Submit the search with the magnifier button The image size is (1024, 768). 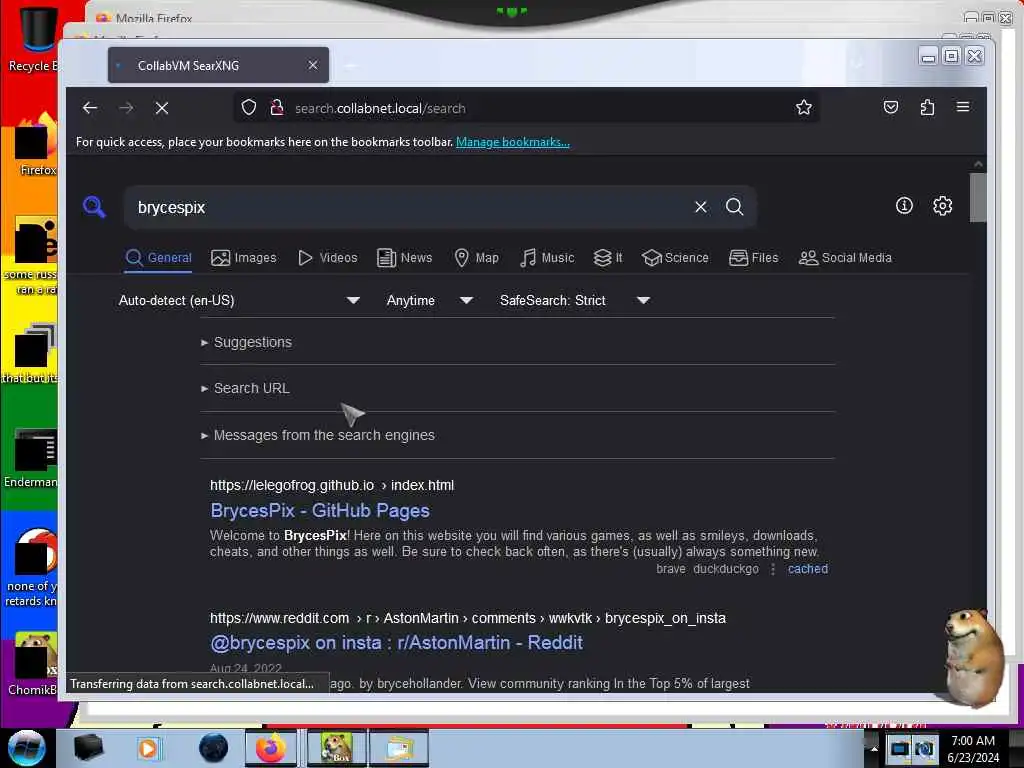[x=735, y=207]
